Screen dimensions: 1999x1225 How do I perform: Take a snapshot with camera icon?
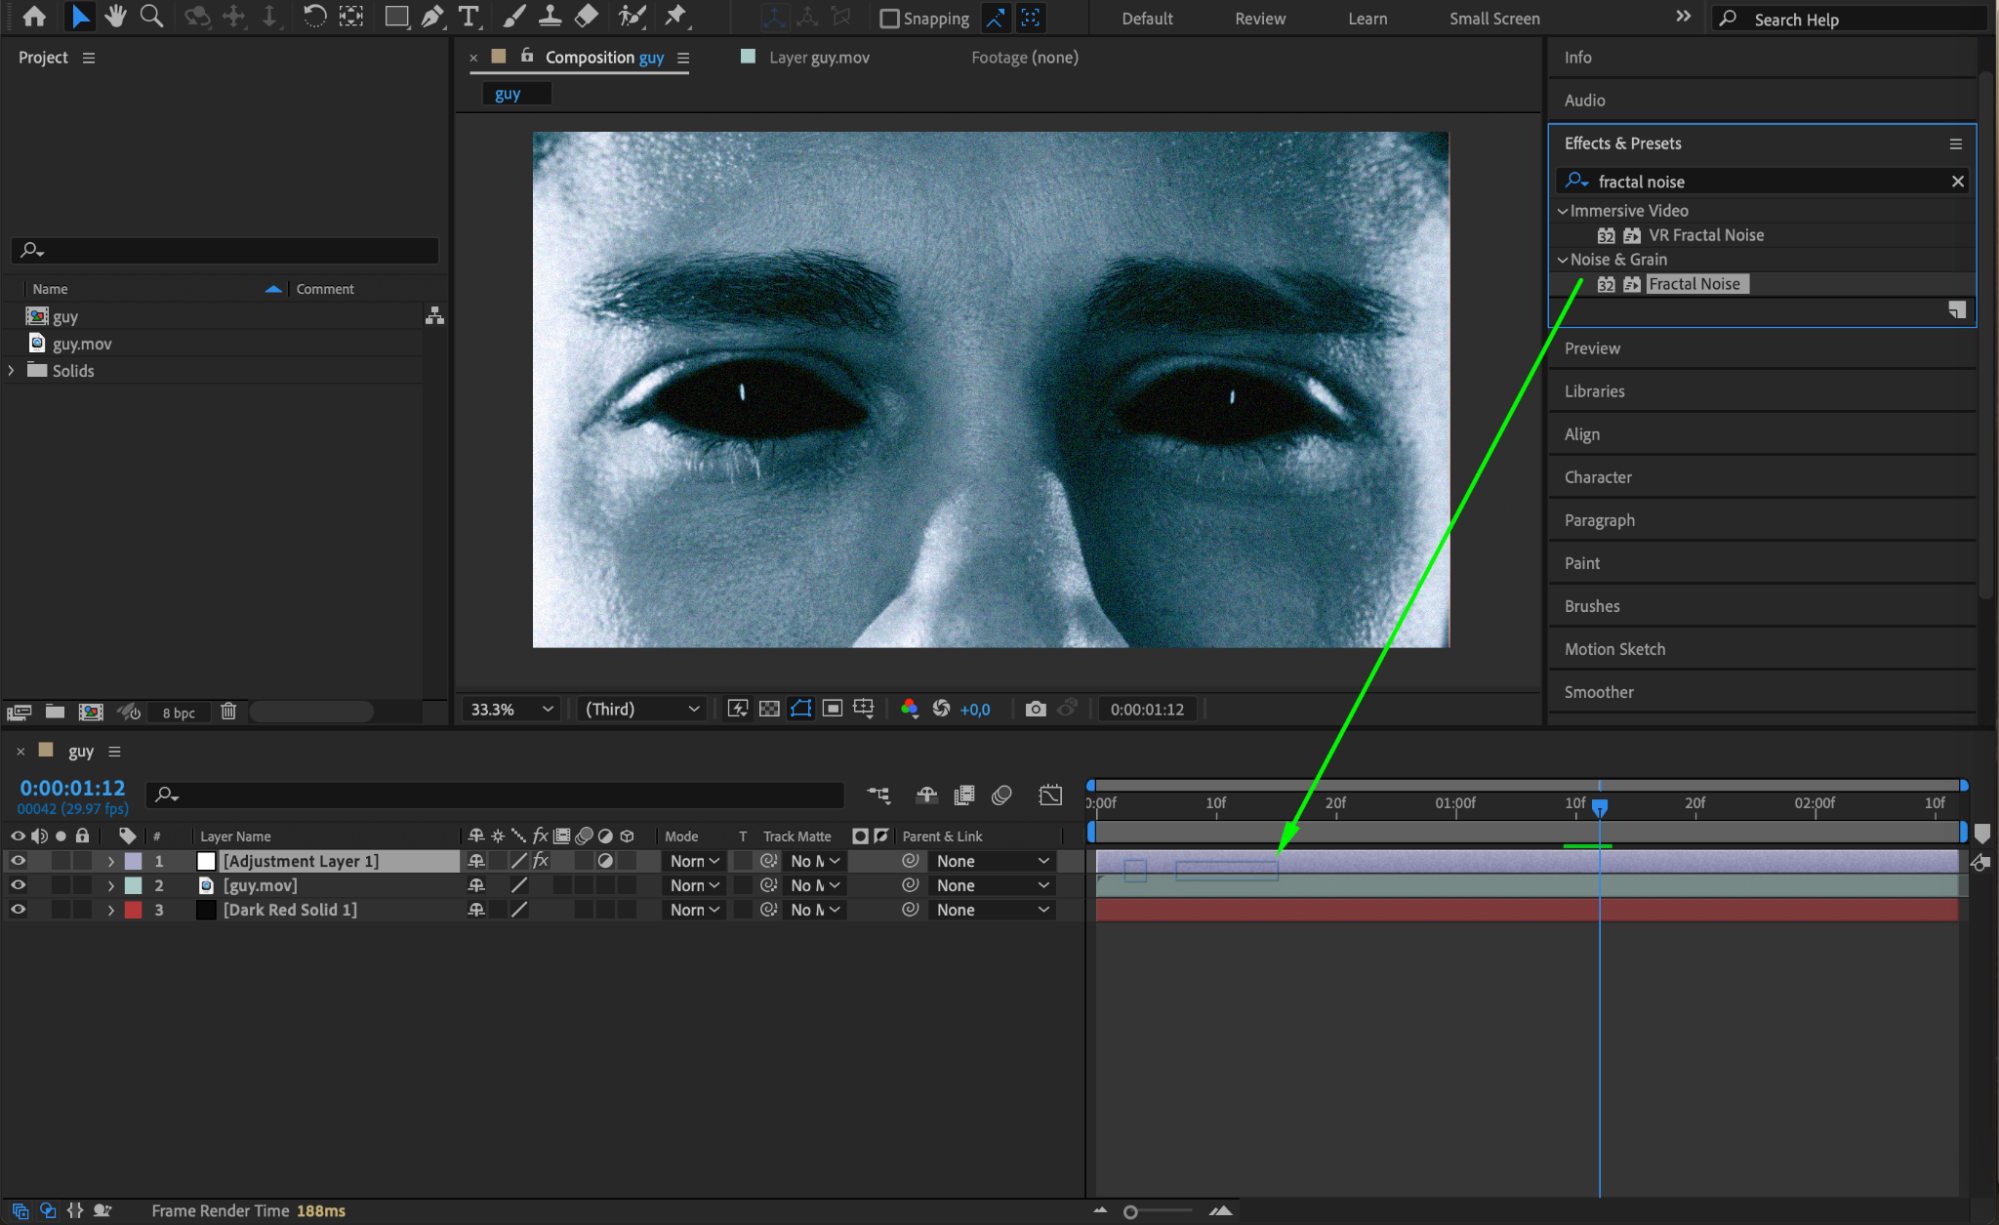pos(1035,709)
